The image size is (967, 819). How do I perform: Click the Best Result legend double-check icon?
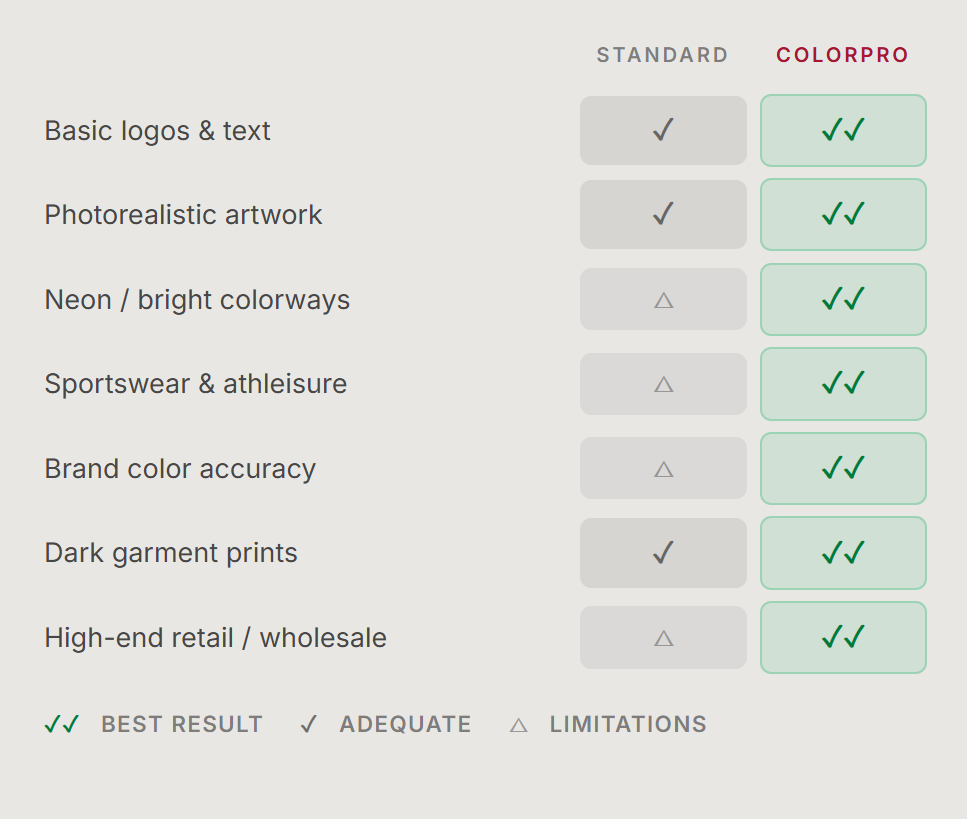point(62,725)
